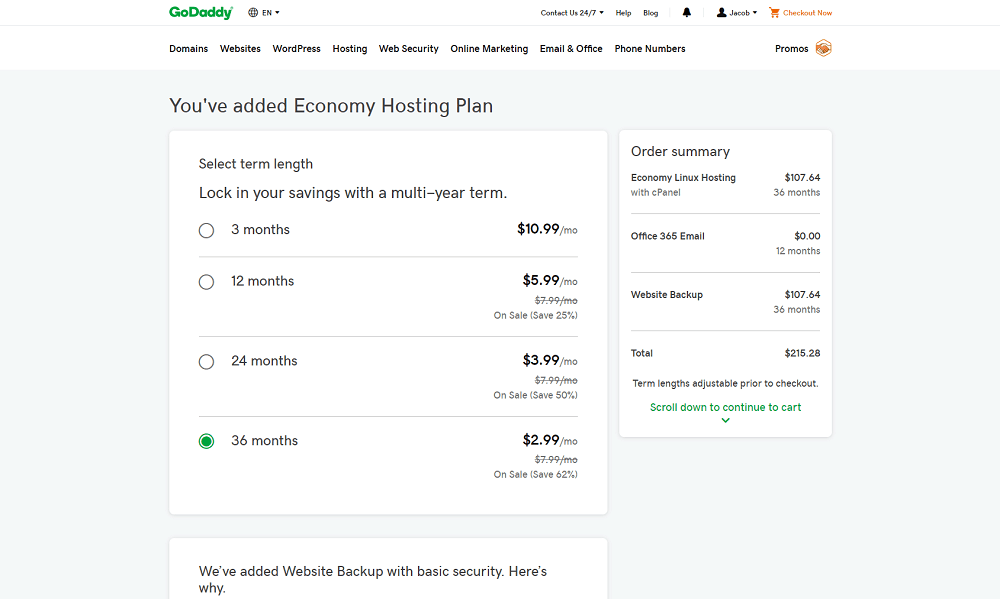Expand the EN language dropdown
The width and height of the screenshot is (1000, 599).
270,13
